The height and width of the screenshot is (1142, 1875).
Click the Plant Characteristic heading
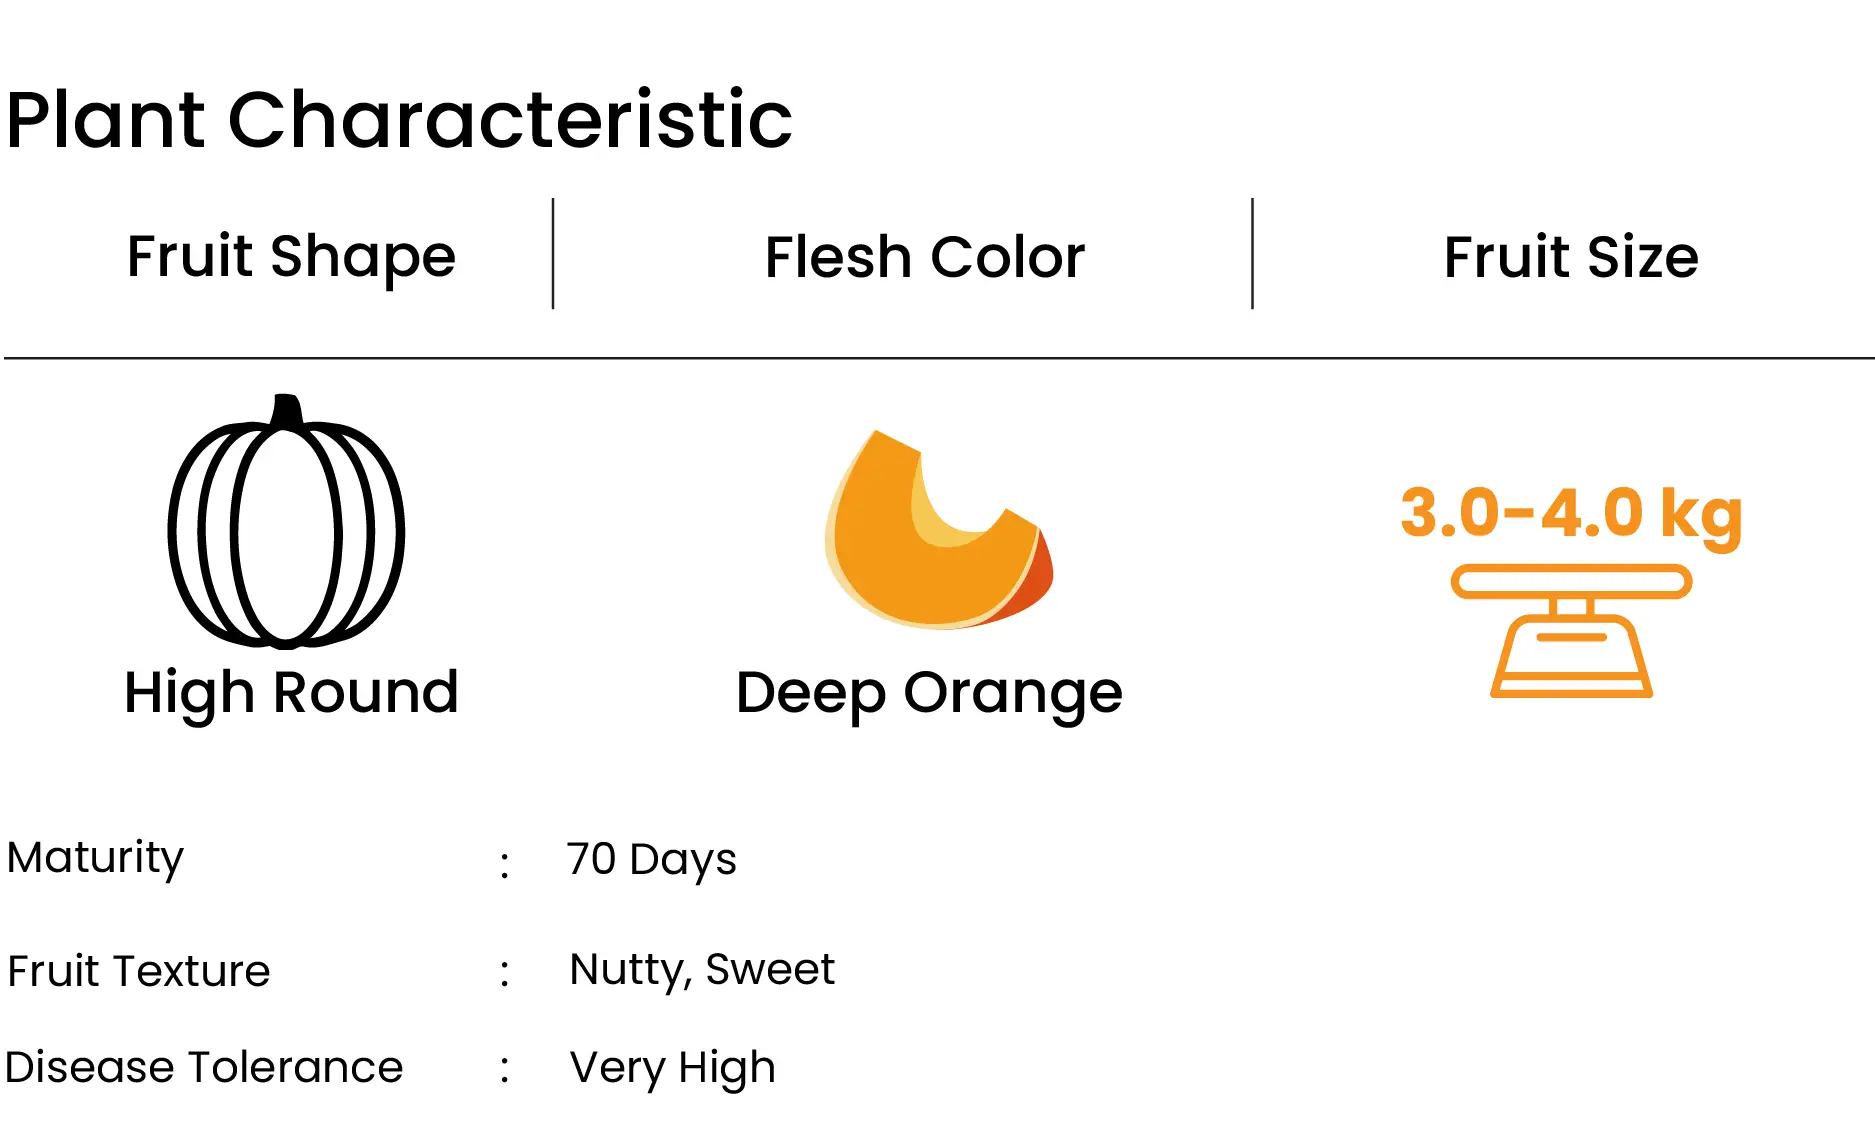399,120
